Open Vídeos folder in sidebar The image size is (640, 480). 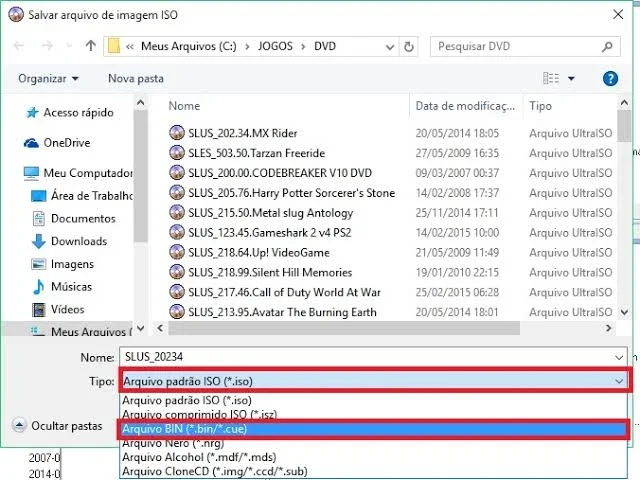(58, 309)
